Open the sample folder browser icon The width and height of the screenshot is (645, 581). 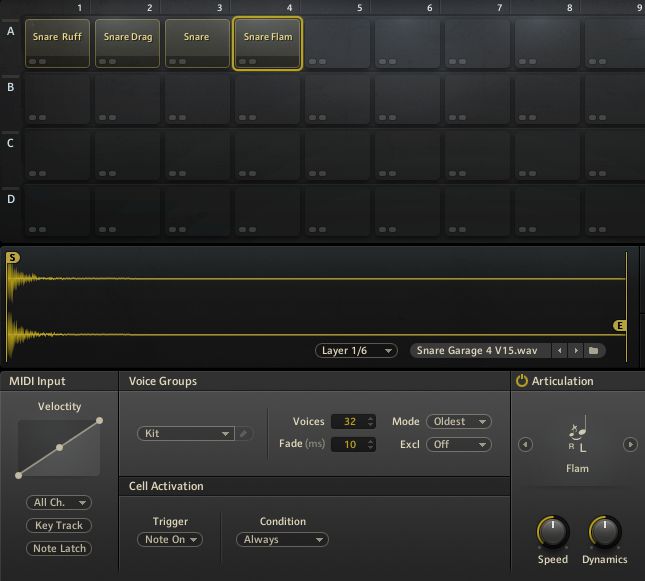(594, 351)
